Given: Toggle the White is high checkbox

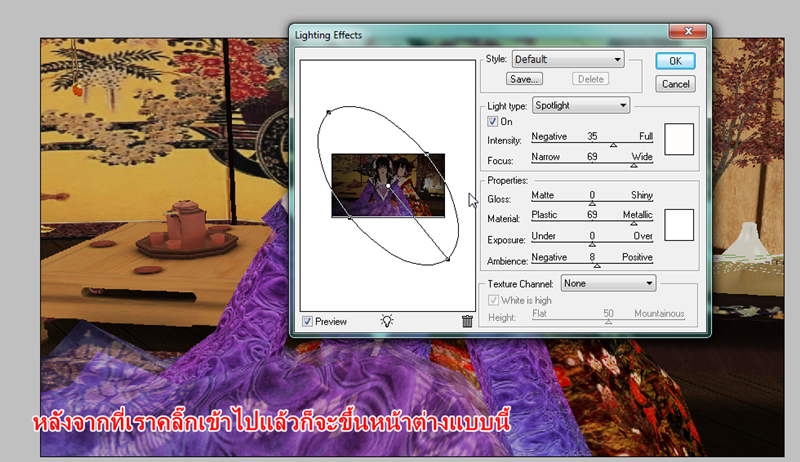Looking at the screenshot, I should (493, 300).
